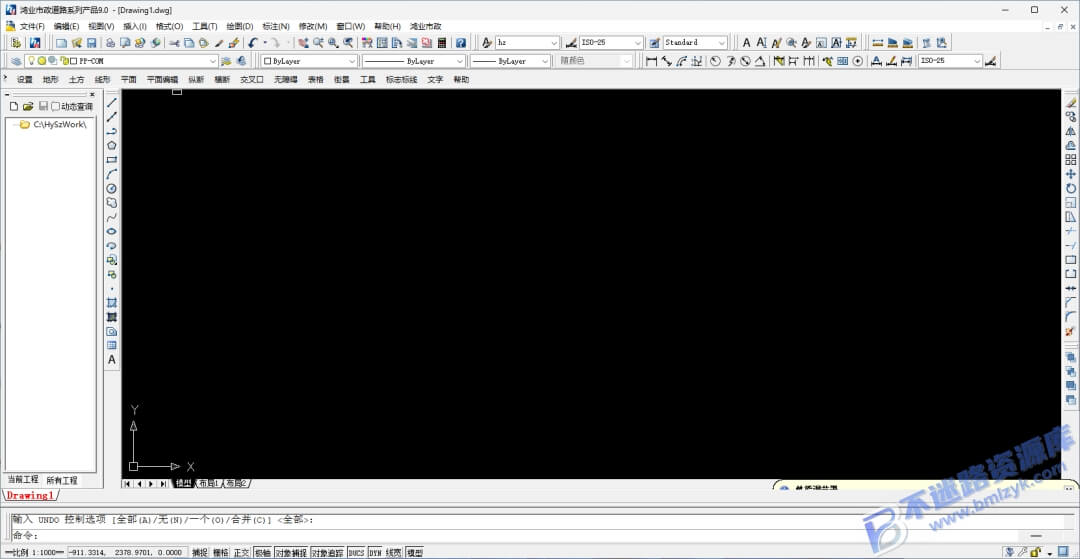Pick the Circle tool
Screen dimensions: 1080x559
112,189
